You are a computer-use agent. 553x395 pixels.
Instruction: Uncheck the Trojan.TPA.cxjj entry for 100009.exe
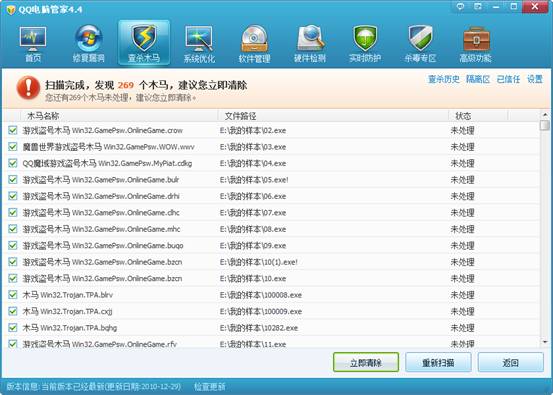[13, 311]
